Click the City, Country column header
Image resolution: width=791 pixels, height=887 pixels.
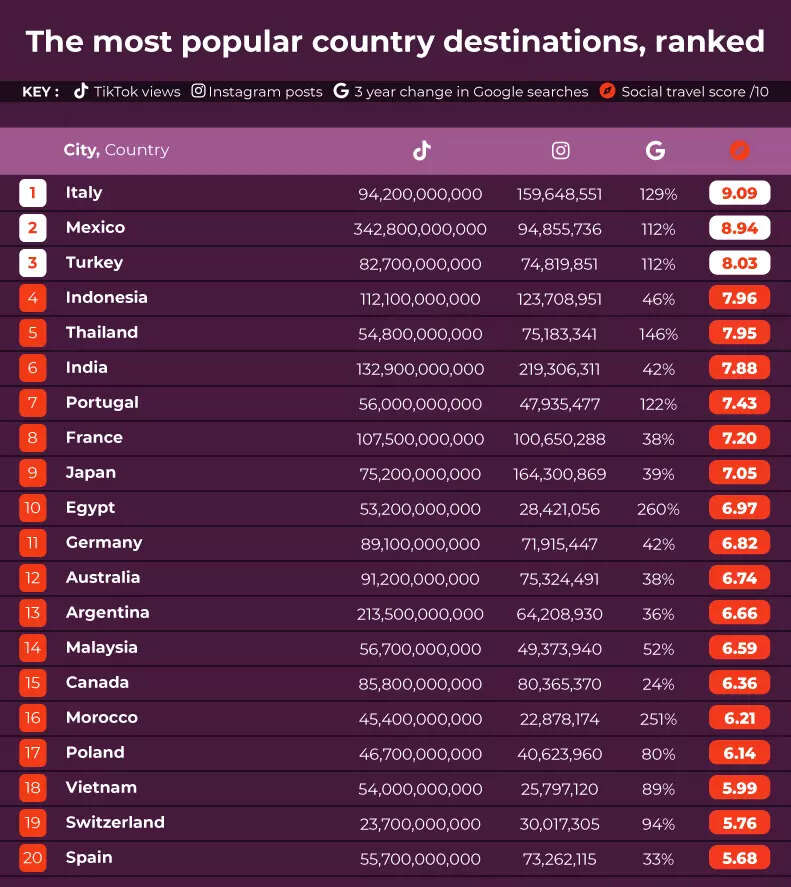116,150
